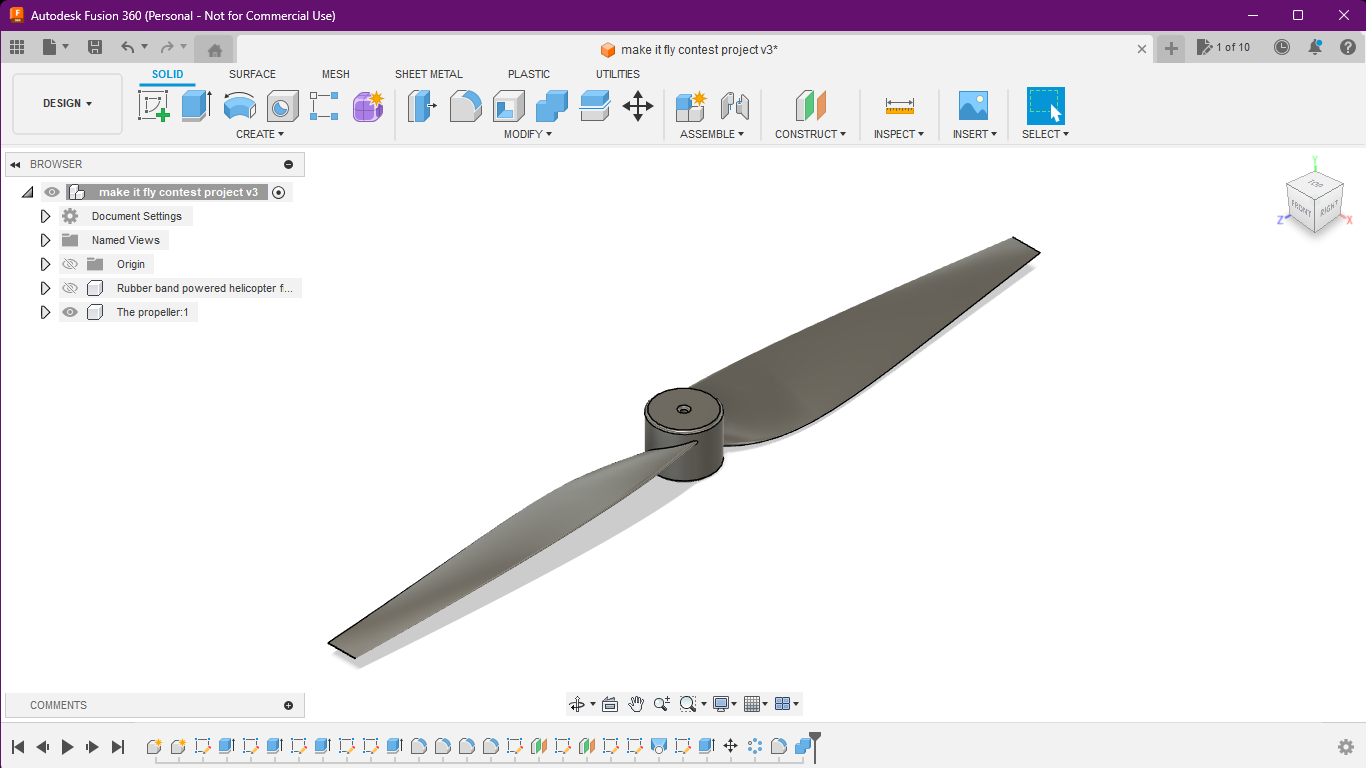Click FRONT face on the ViewCube
Screen dimensions: 1366x768
point(1302,210)
